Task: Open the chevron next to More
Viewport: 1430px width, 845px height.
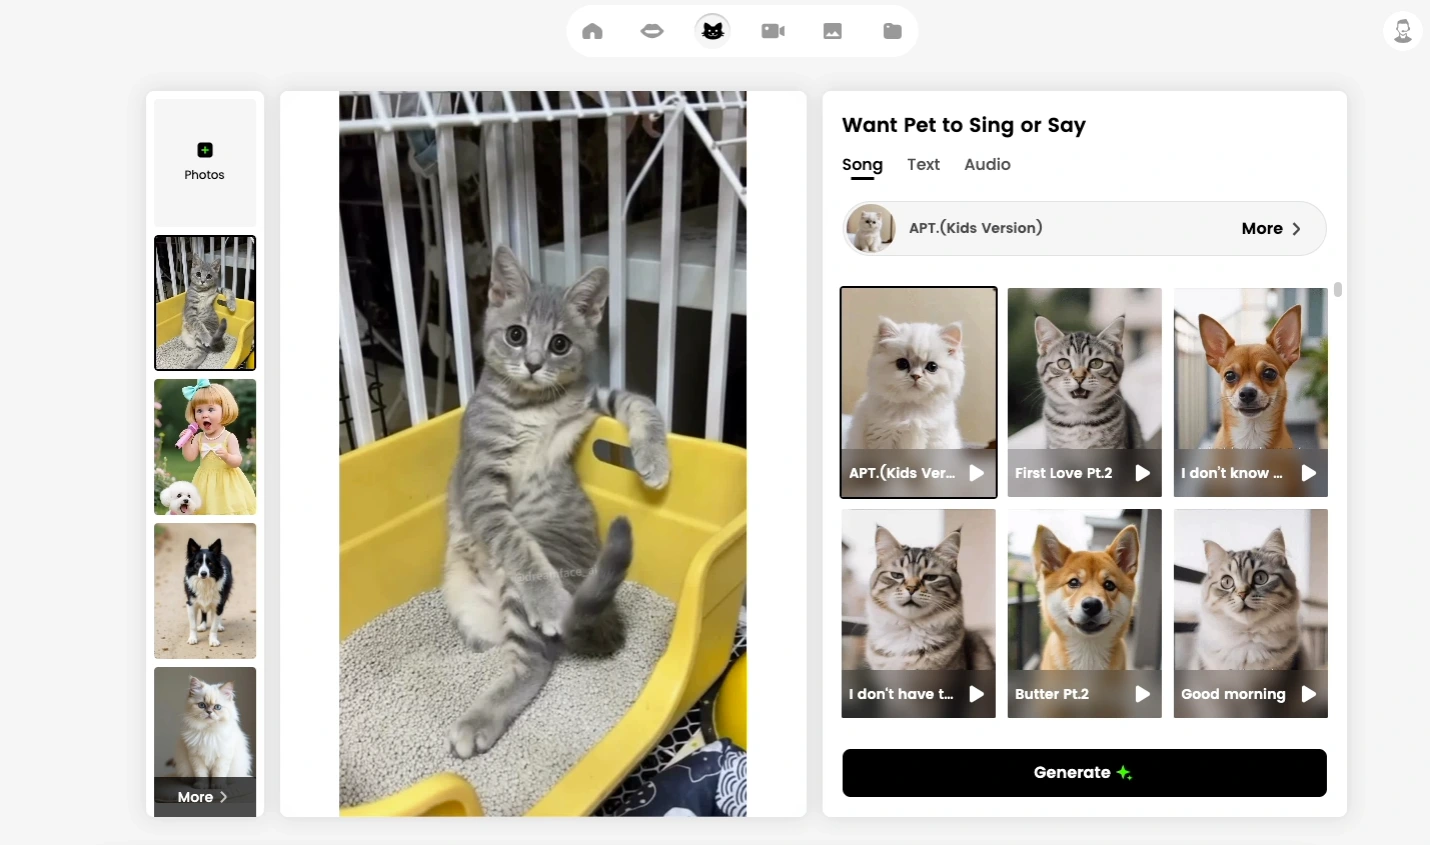Action: pos(1298,228)
